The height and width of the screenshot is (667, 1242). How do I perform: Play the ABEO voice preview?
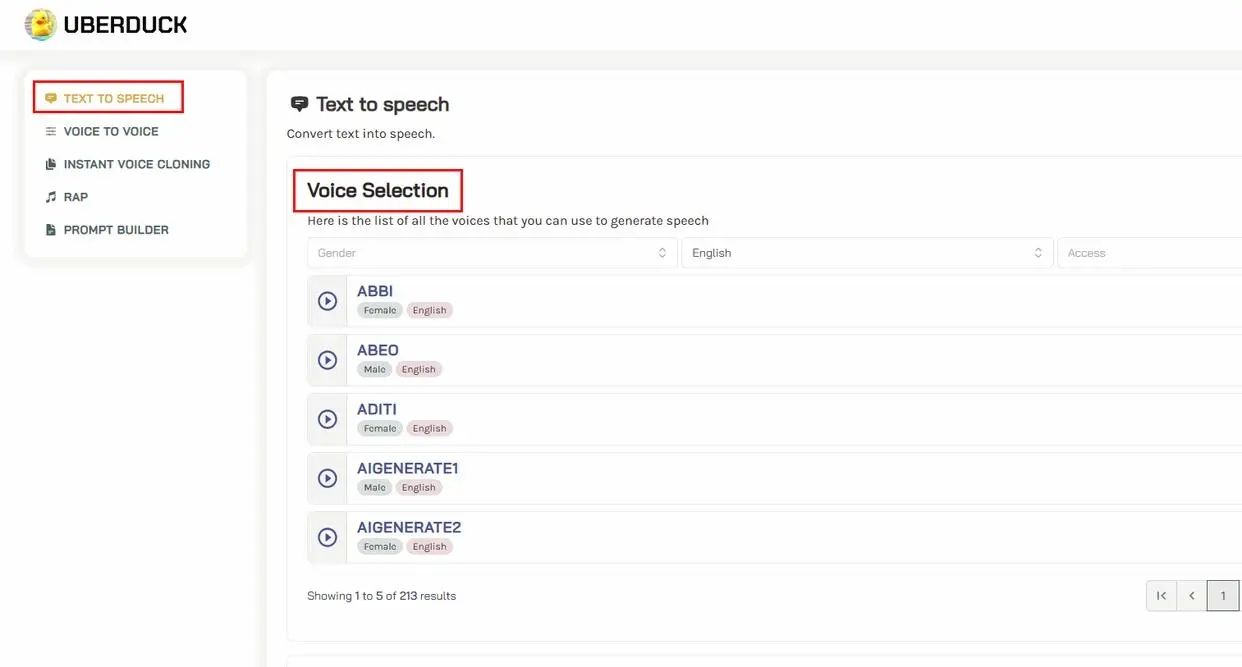327,359
